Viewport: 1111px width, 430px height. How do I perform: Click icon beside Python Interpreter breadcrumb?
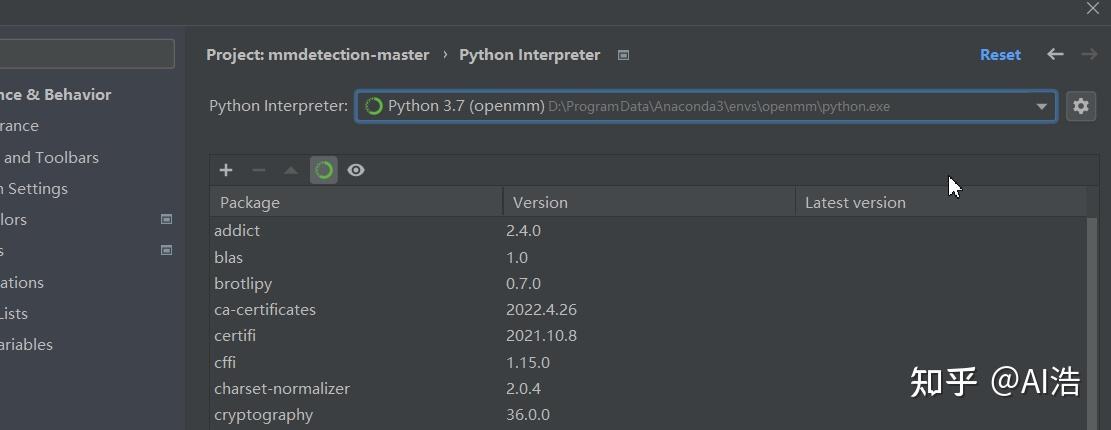pyautogui.click(x=624, y=55)
